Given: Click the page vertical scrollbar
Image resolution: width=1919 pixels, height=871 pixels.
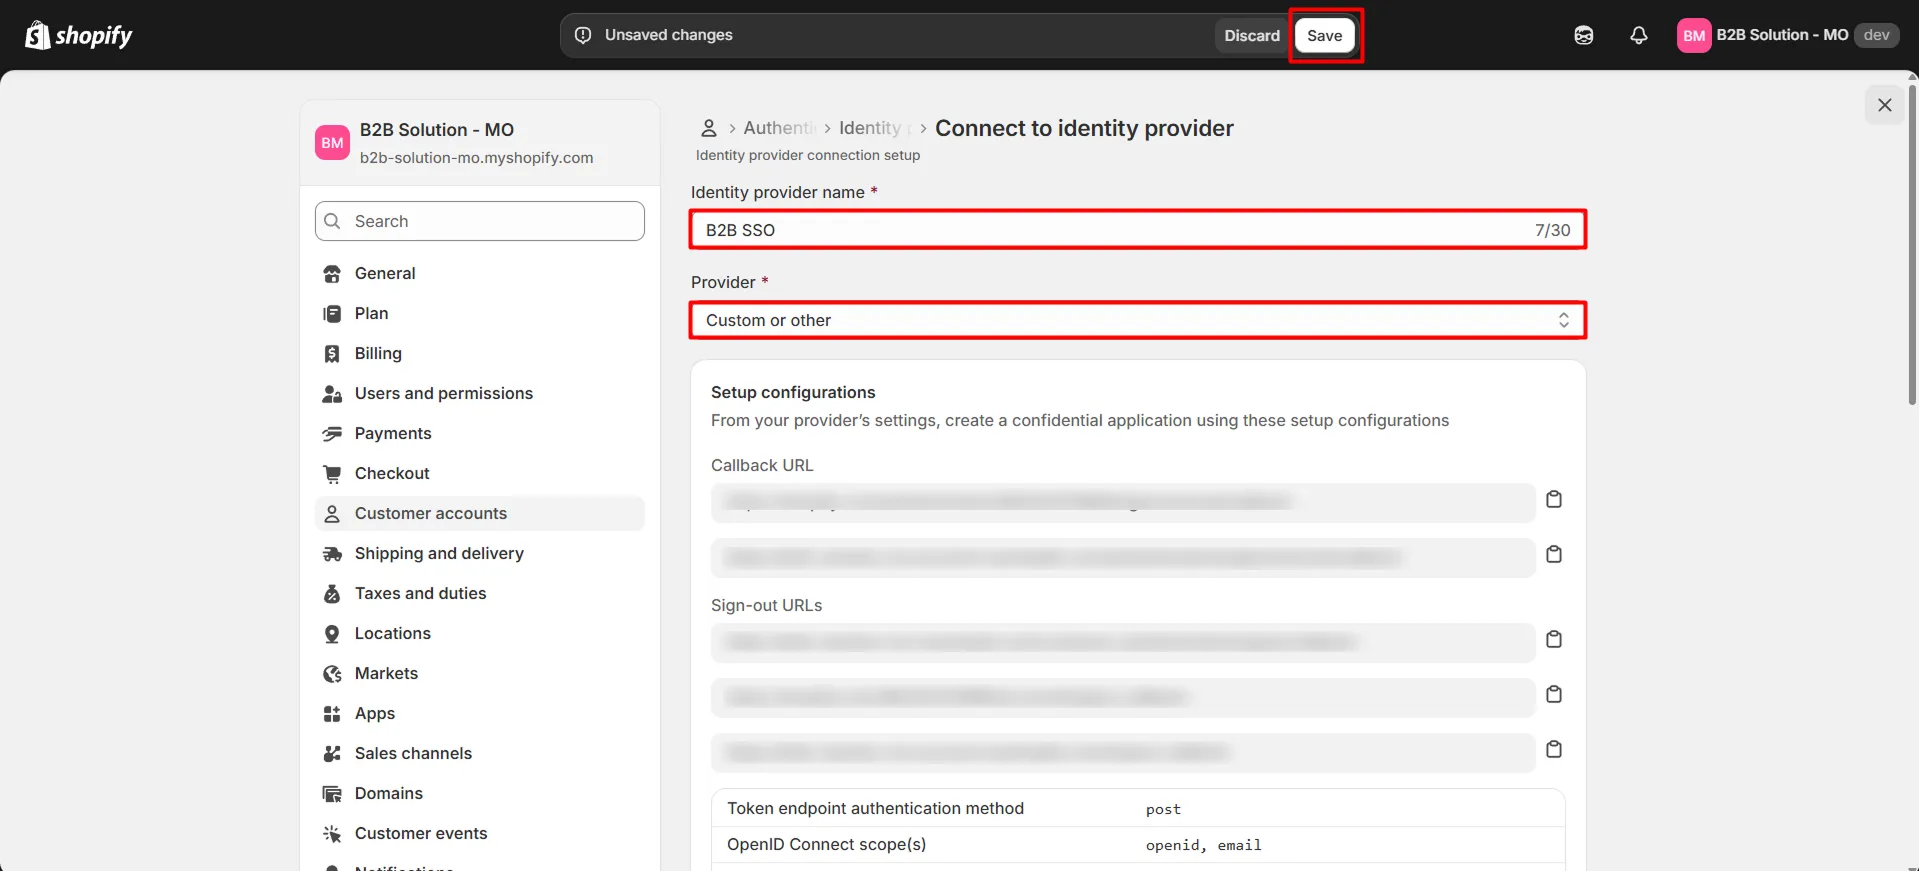Looking at the screenshot, I should [1912, 245].
